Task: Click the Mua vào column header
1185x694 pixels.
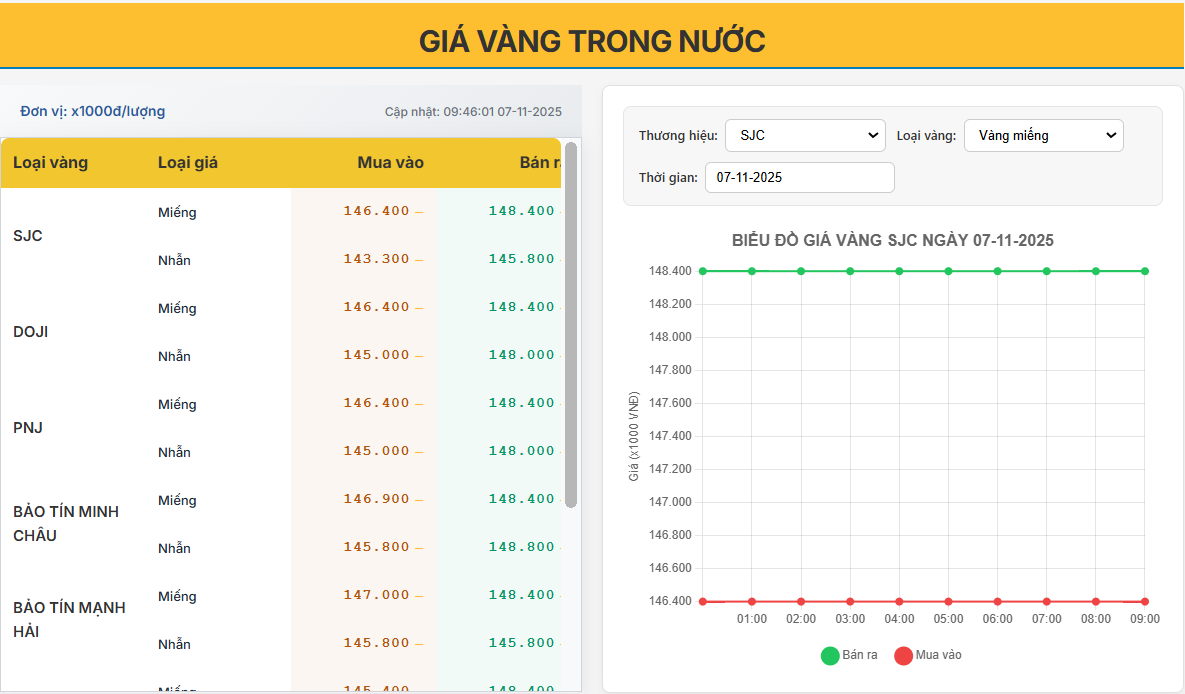Action: tap(389, 162)
